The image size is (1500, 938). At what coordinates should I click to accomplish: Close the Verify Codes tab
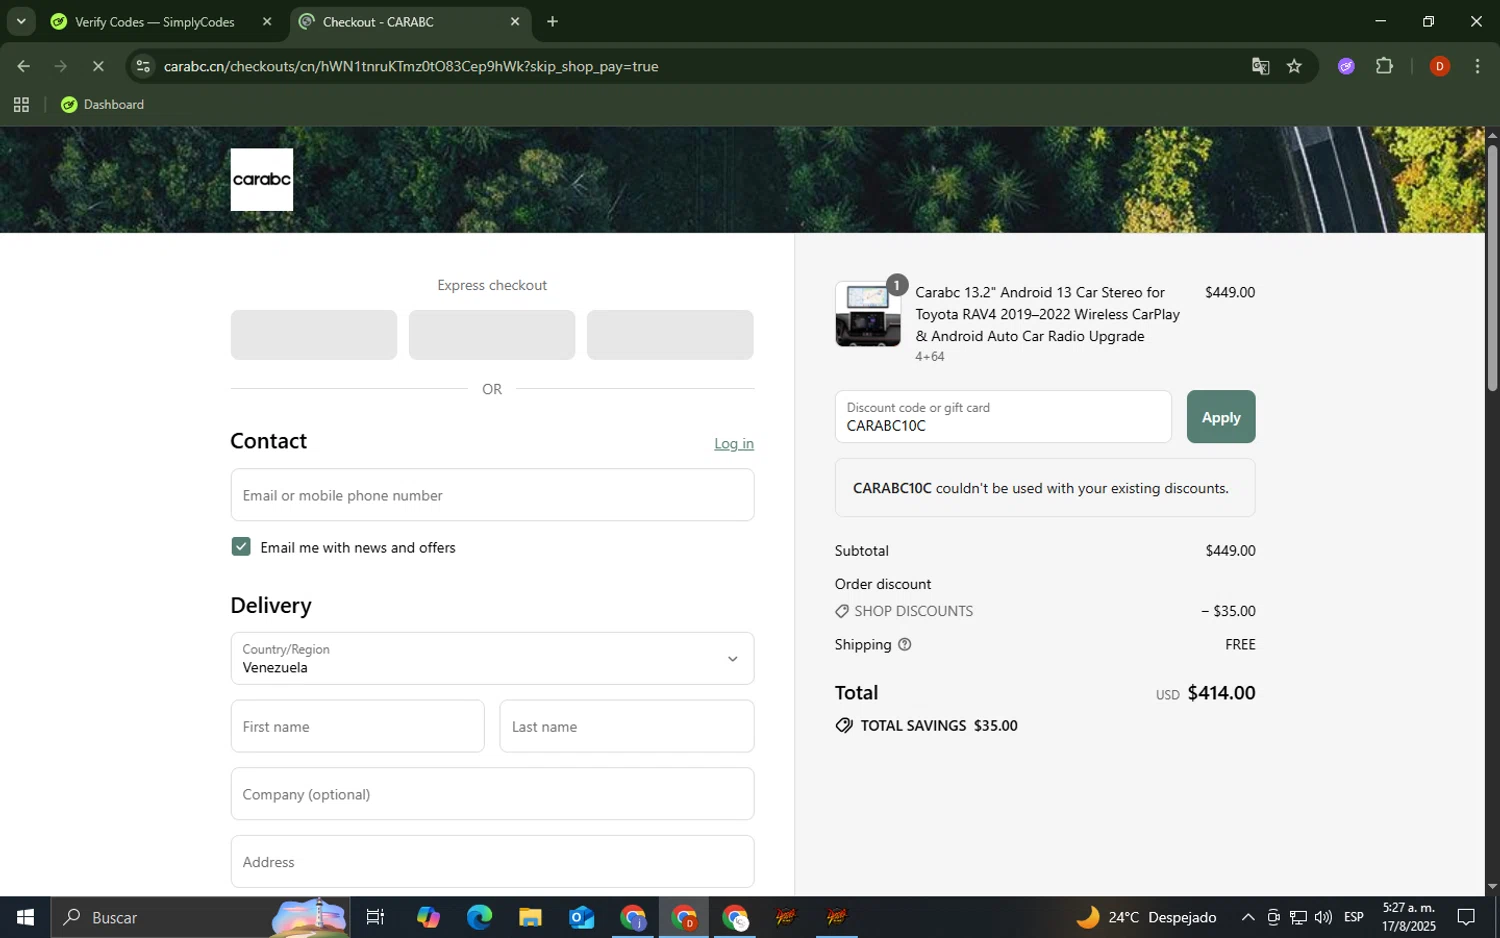pyautogui.click(x=266, y=22)
